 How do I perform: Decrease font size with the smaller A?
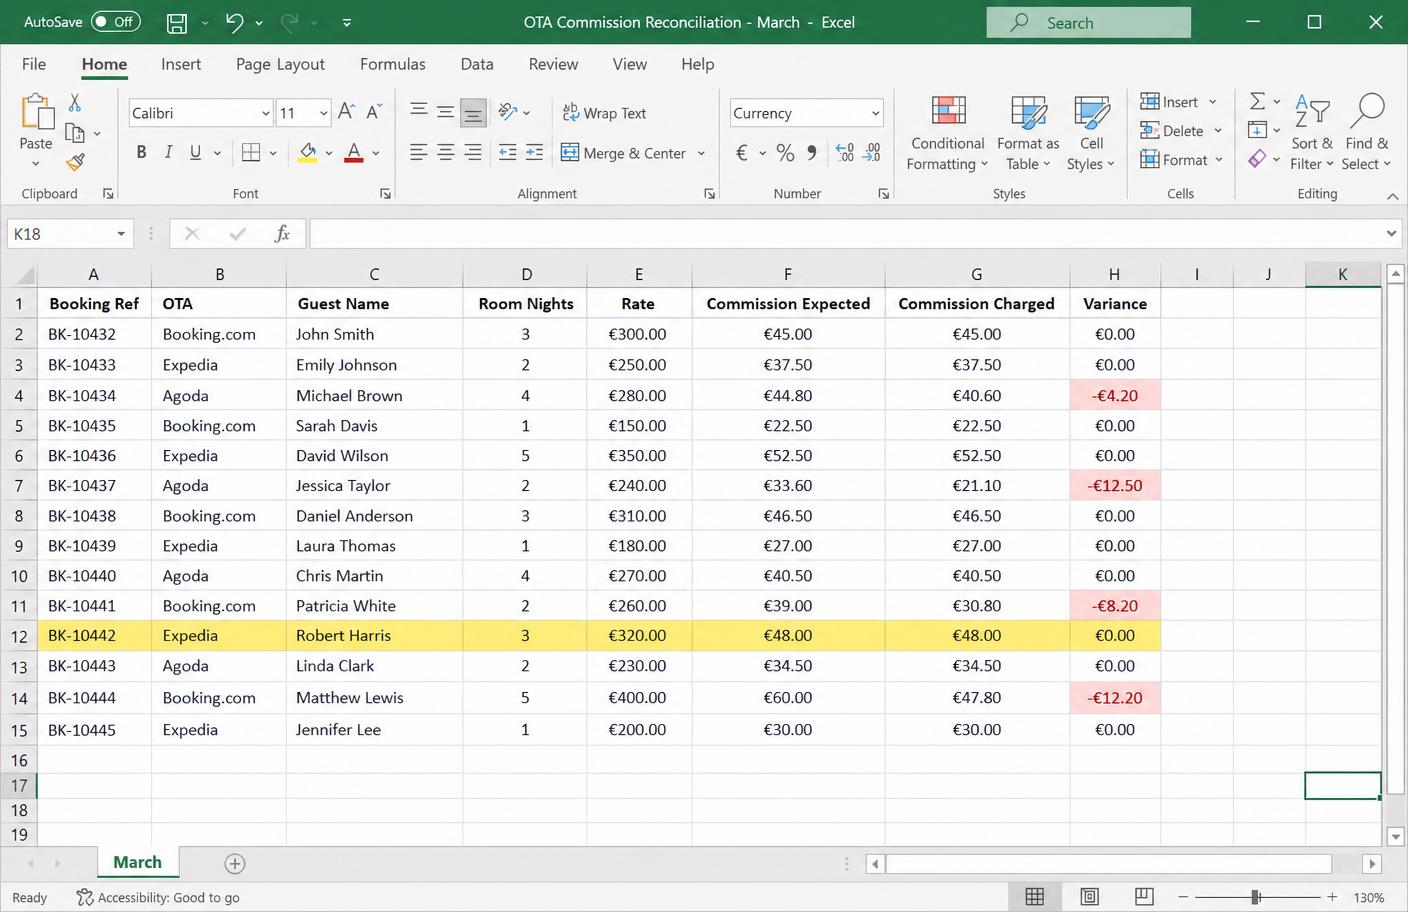click(374, 112)
